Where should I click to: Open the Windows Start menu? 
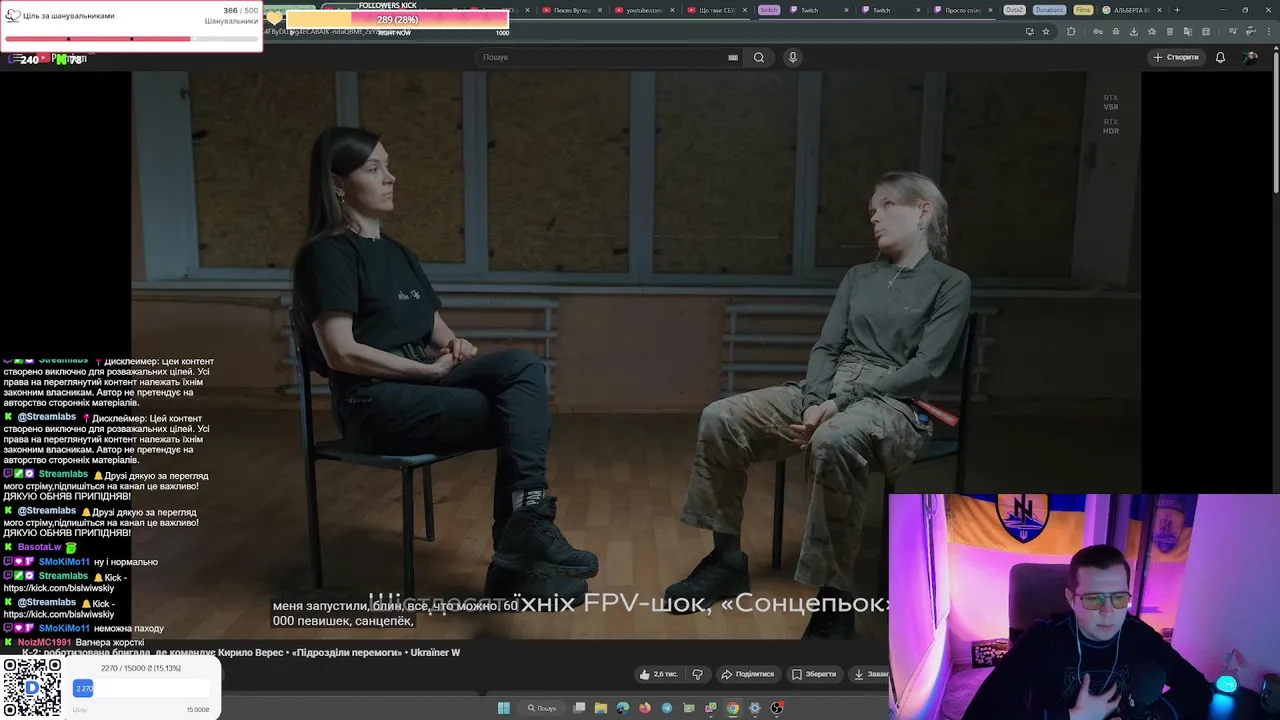click(x=504, y=708)
